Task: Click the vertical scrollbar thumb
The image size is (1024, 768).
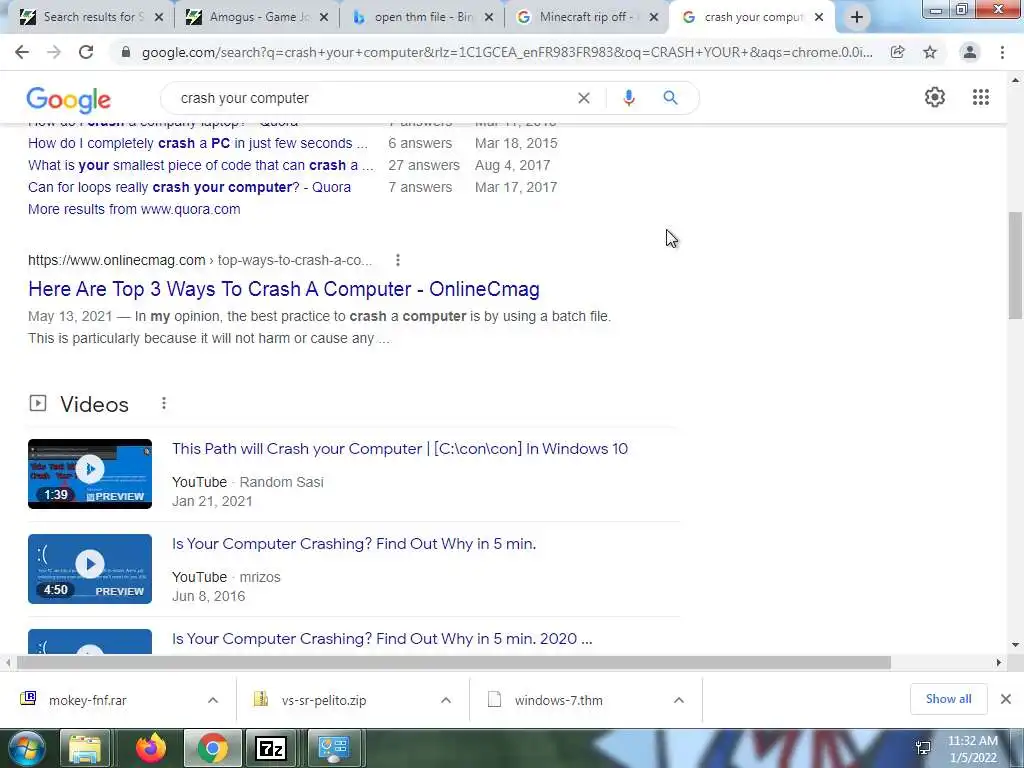Action: [1015, 265]
